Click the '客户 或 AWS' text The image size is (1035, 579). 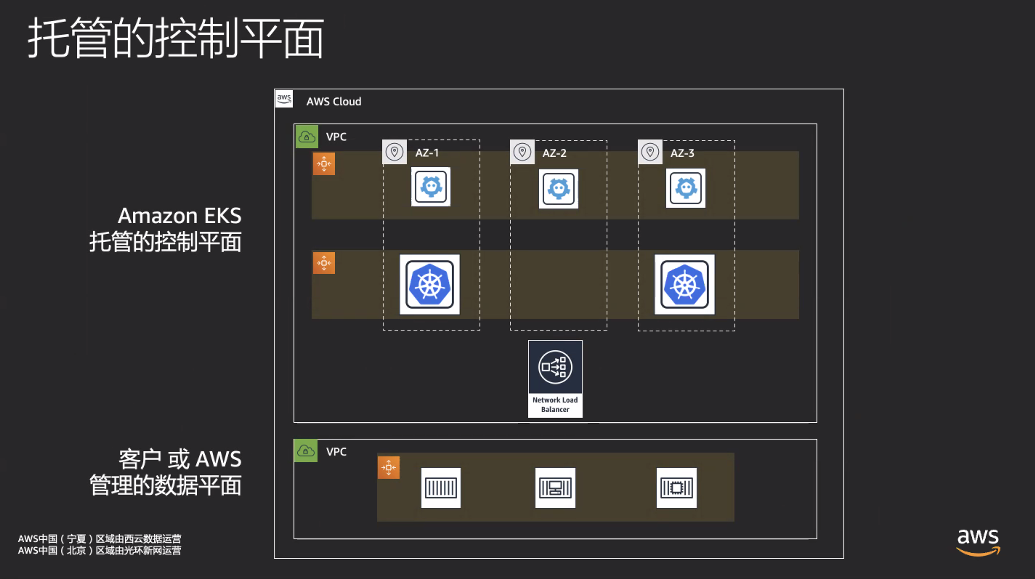pyautogui.click(x=180, y=459)
